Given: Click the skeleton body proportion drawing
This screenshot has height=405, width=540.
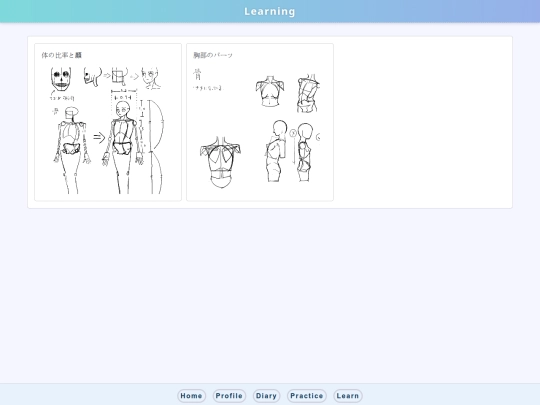Looking at the screenshot, I should point(108,130).
